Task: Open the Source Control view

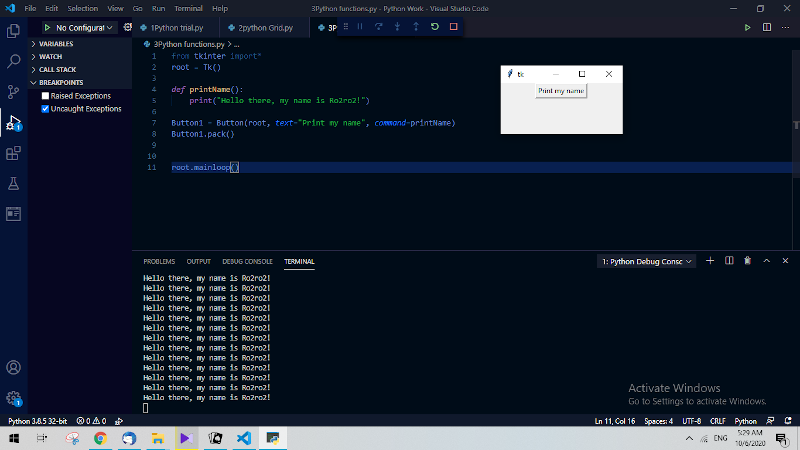Action: [x=13, y=92]
